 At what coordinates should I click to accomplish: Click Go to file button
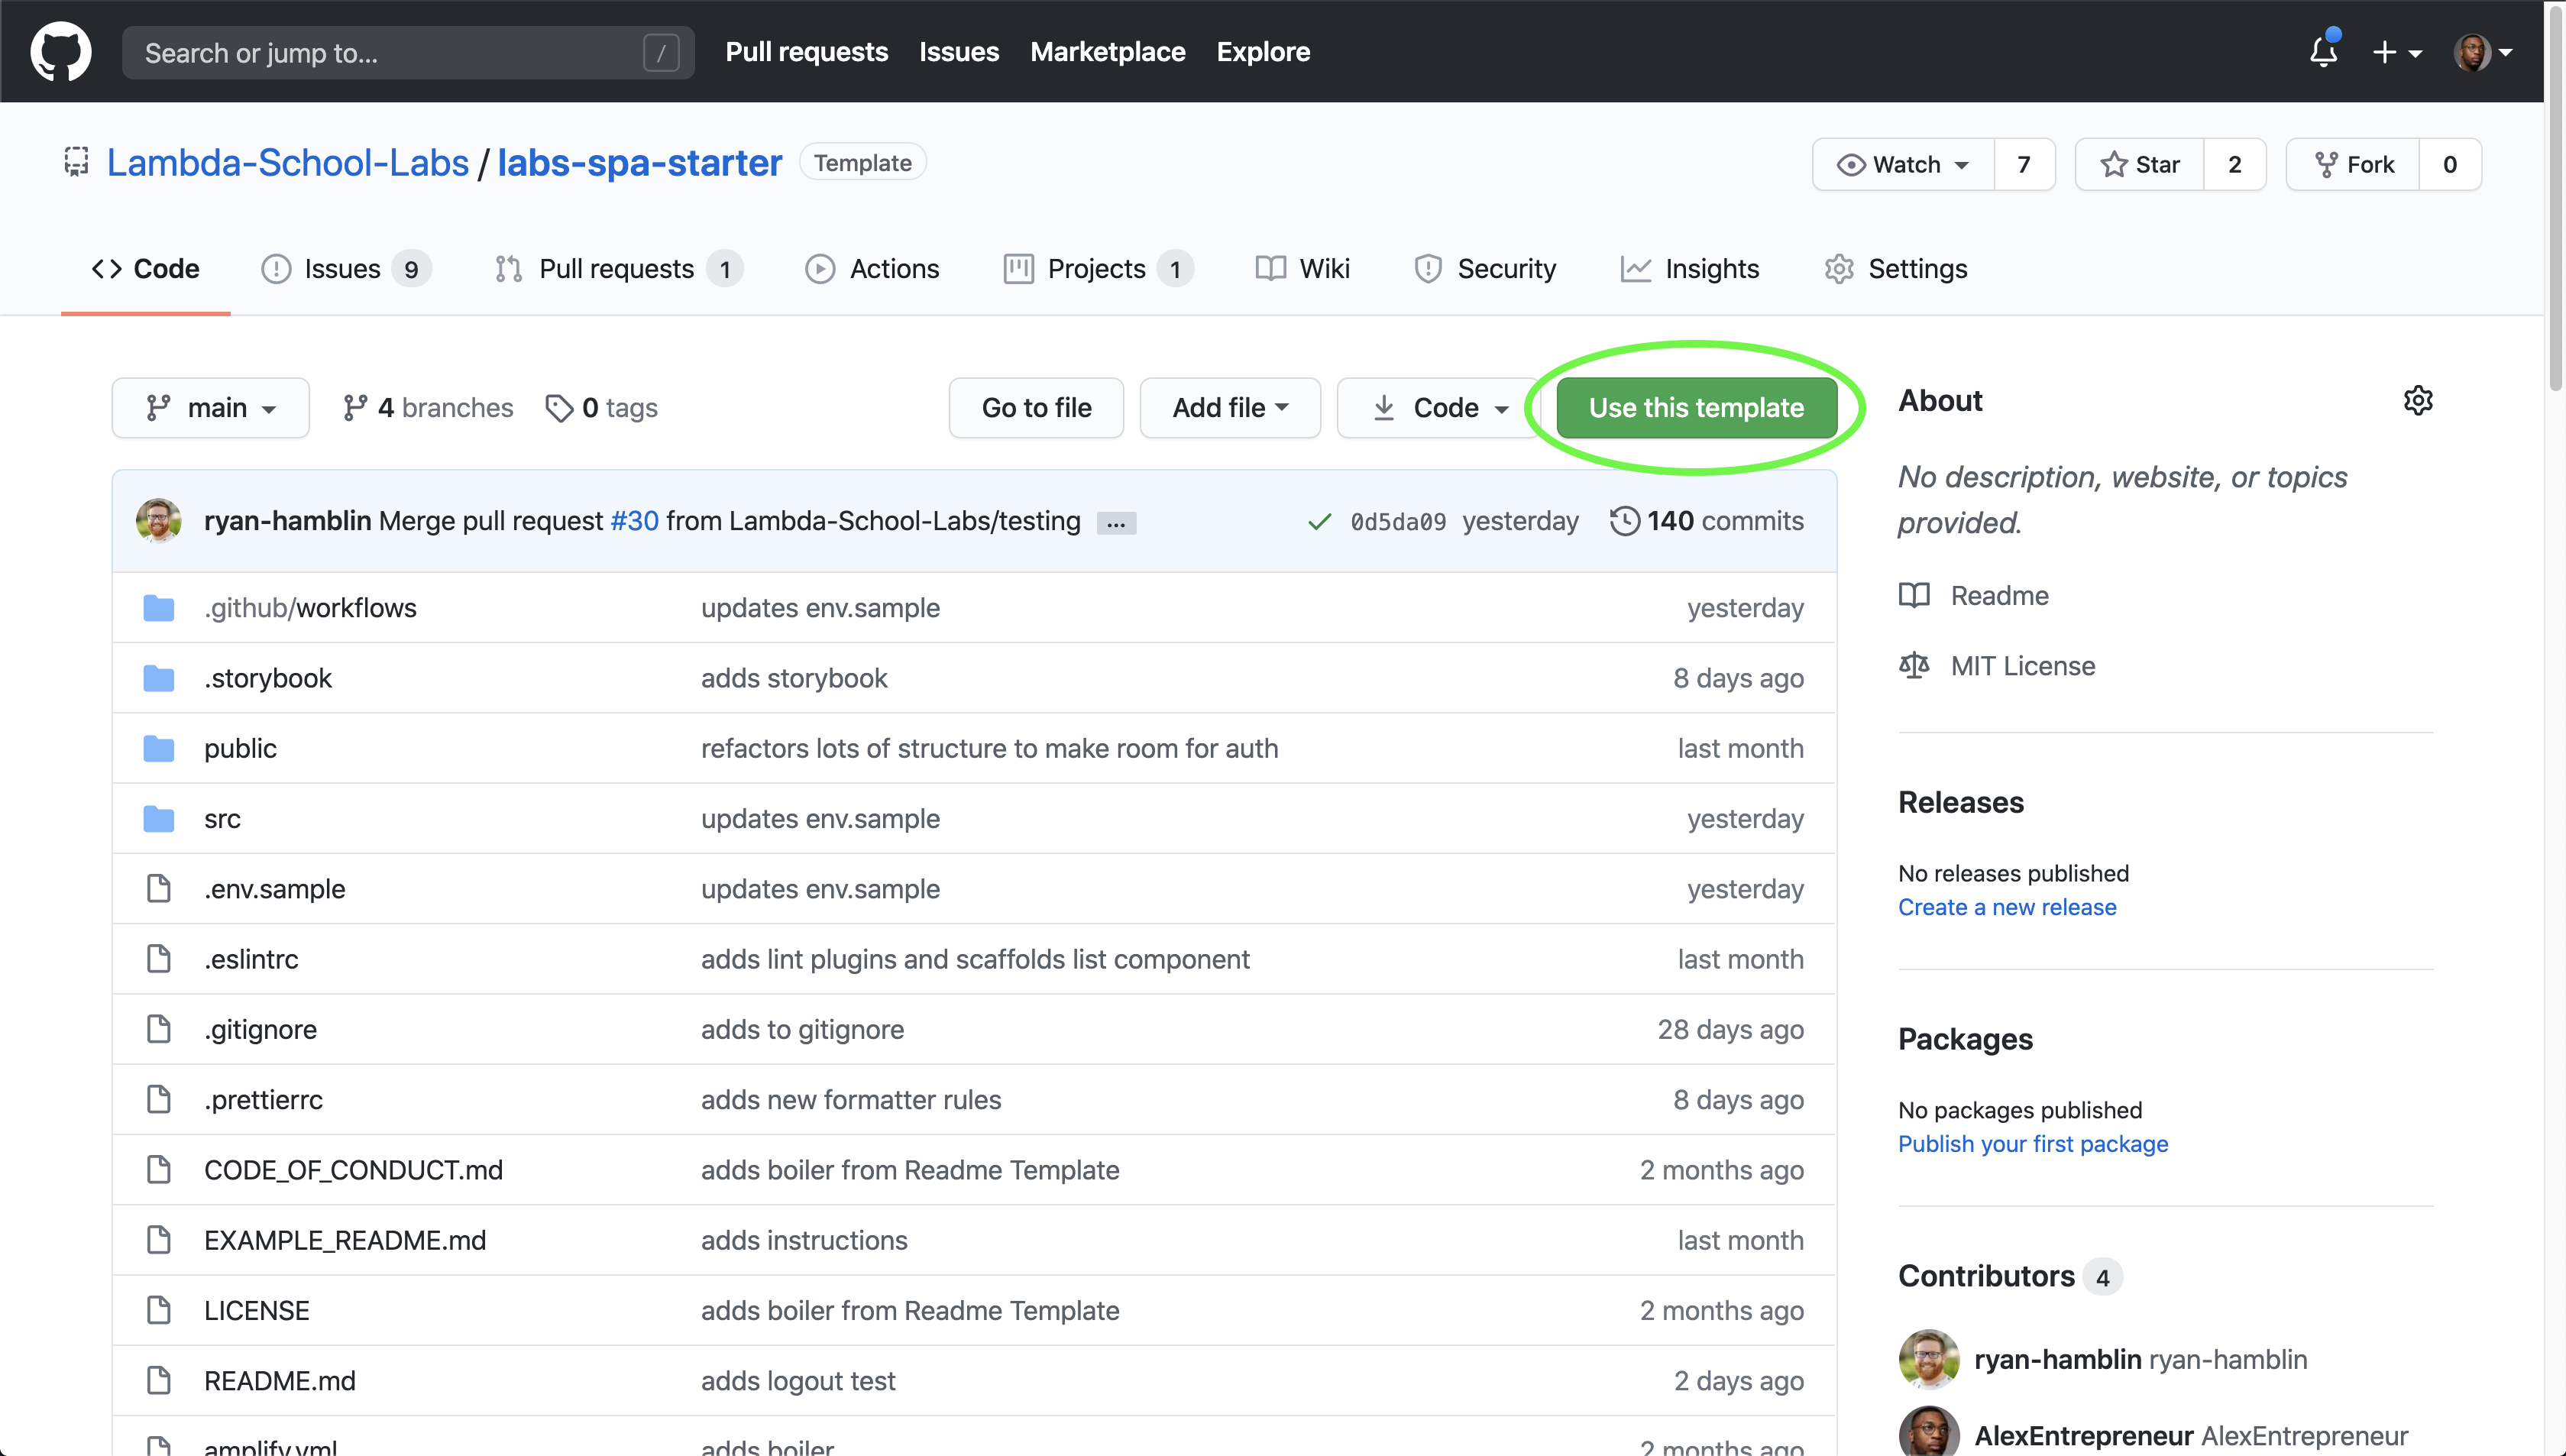click(x=1036, y=408)
